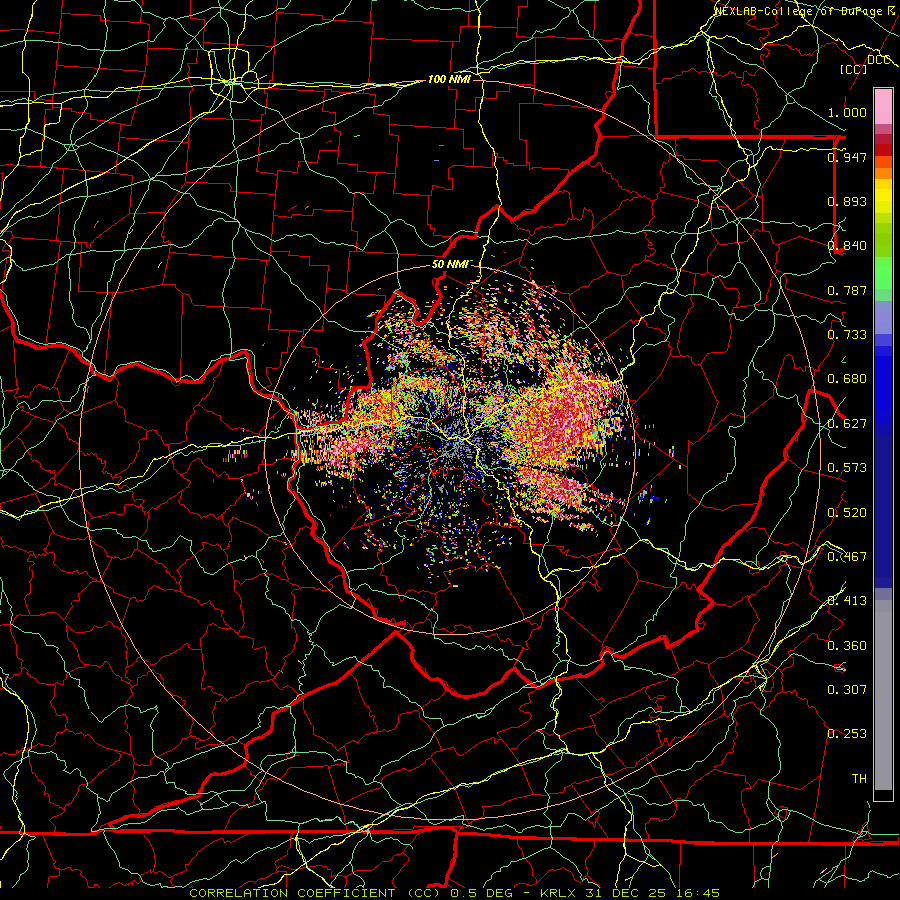Viewport: 900px width, 900px height.
Task: Click the 50 NMI range ring label
Action: click(449, 265)
